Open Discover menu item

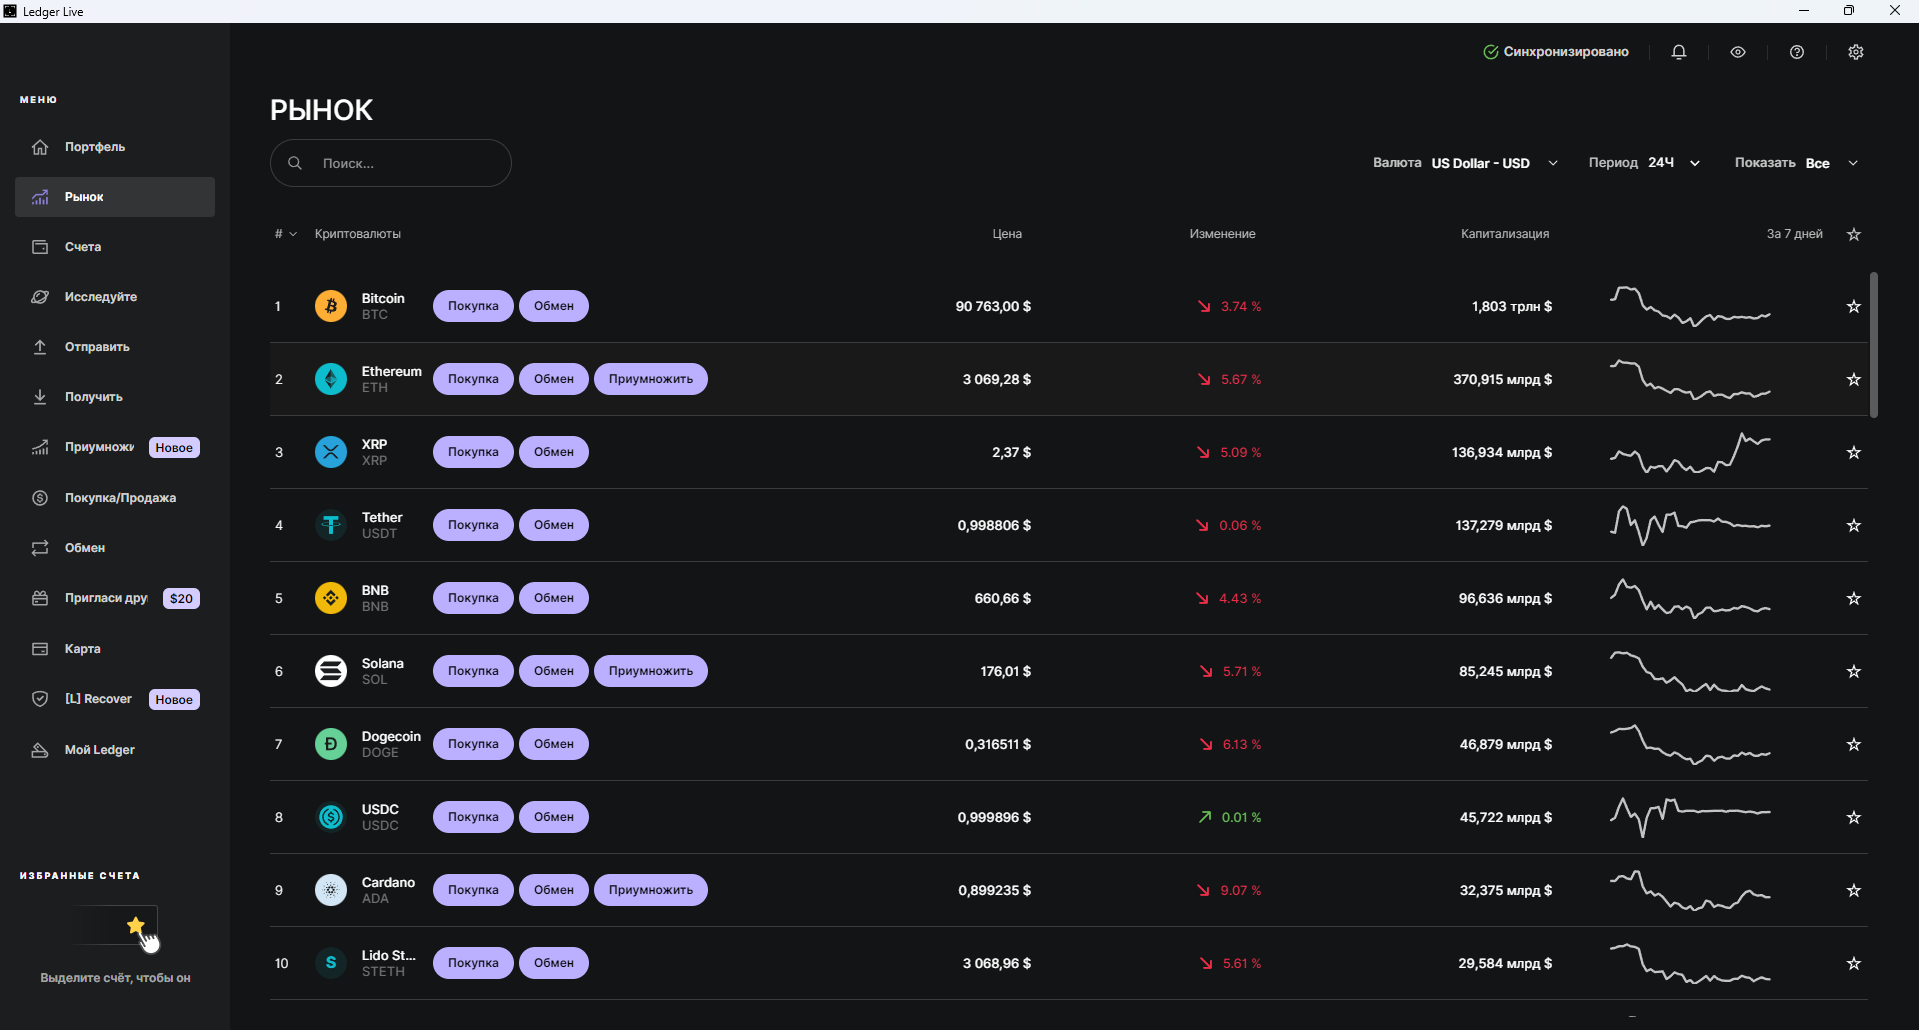point(115,297)
